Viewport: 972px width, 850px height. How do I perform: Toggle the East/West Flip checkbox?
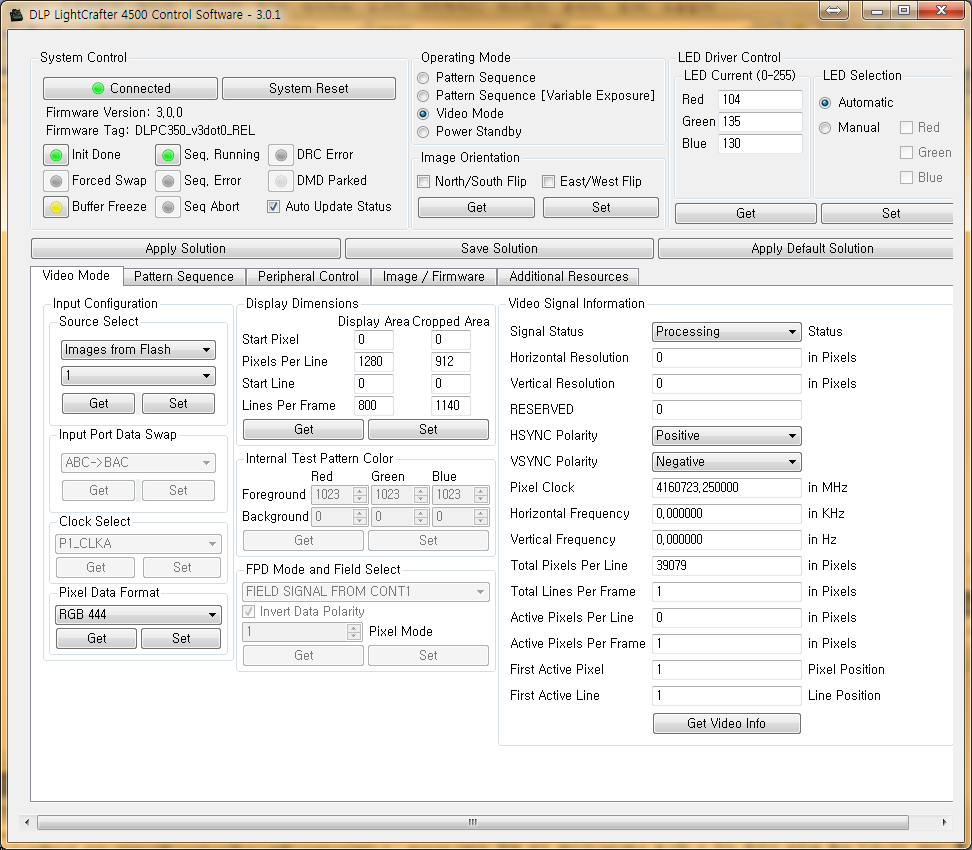pos(549,182)
